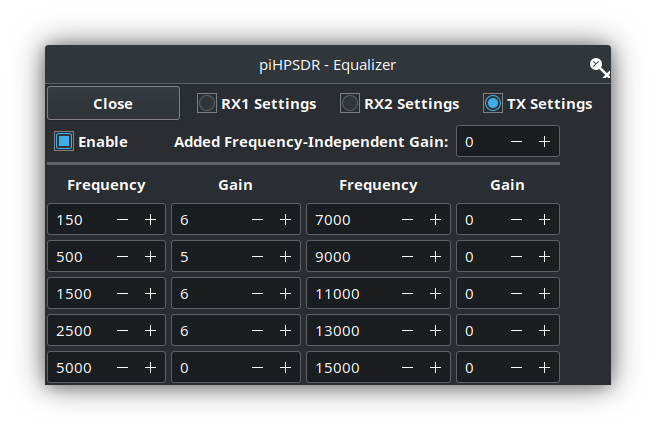The image size is (656, 430).
Task: Decrease the 15000 frequency value
Action: click(x=407, y=367)
